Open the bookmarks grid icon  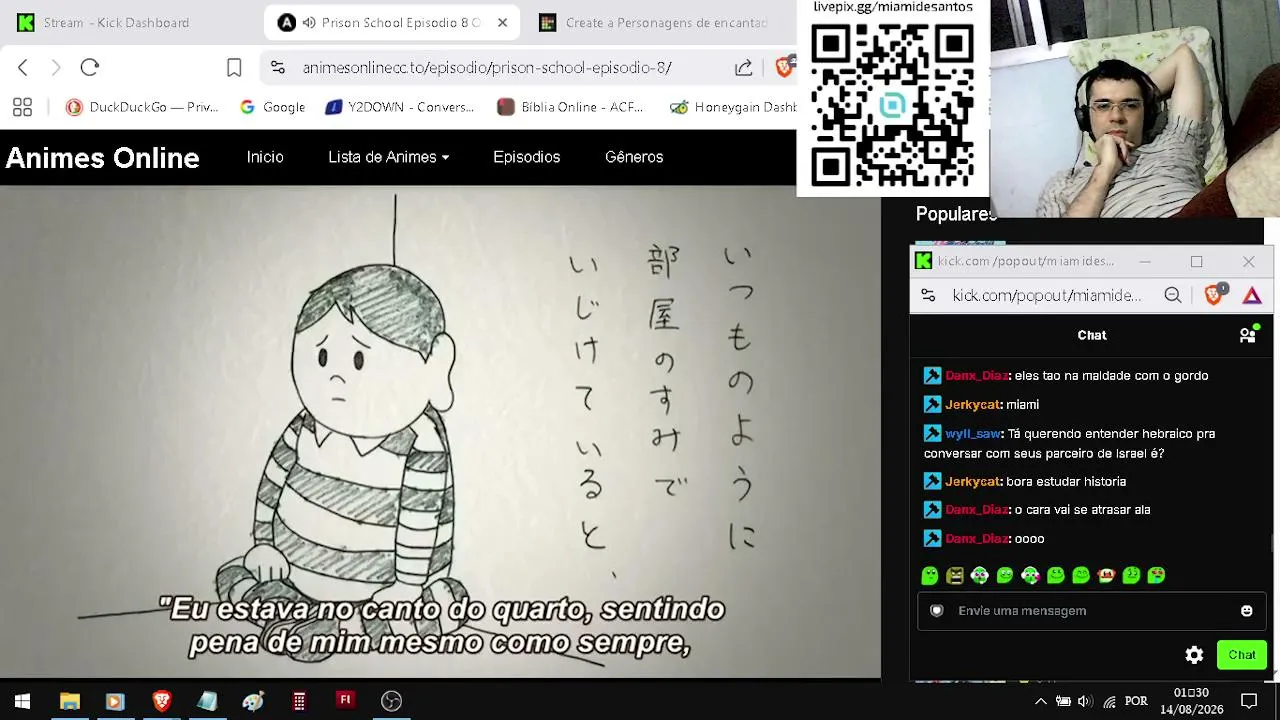tap(22, 107)
